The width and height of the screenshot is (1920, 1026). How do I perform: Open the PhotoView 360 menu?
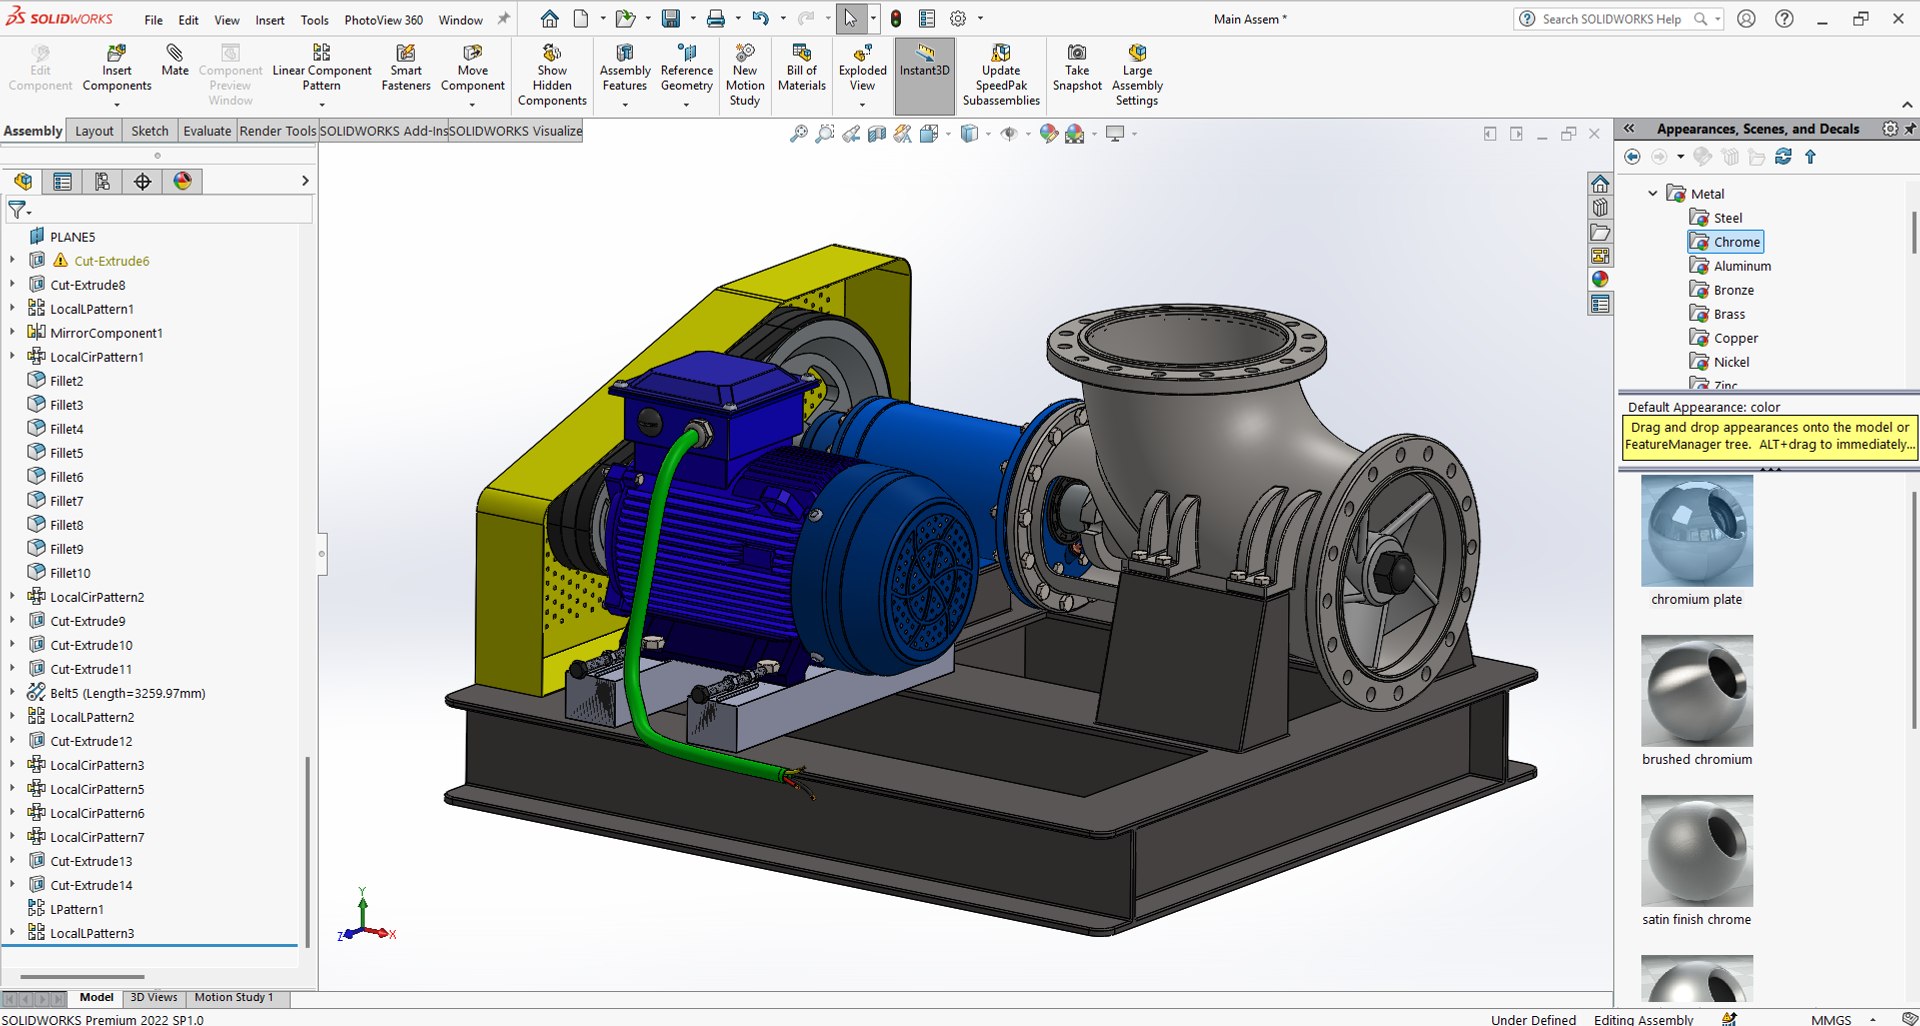(383, 20)
